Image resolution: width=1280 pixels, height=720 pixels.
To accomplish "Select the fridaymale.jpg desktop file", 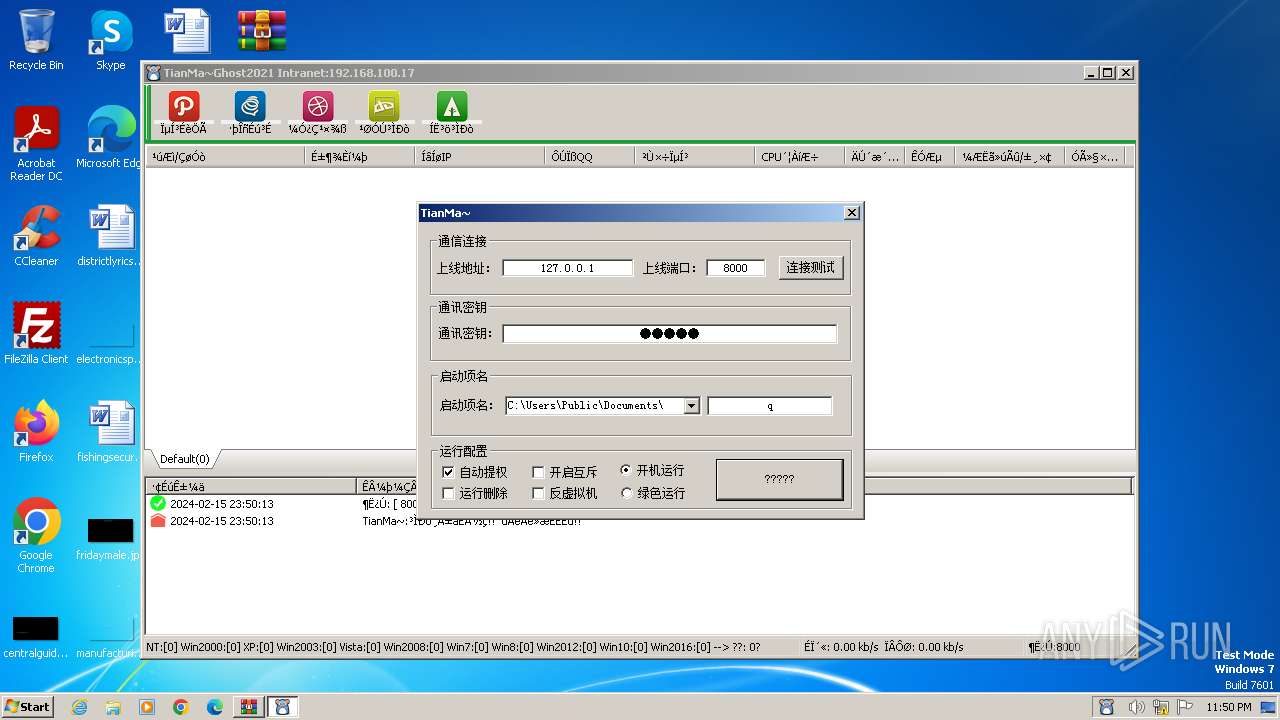I will 110,540.
